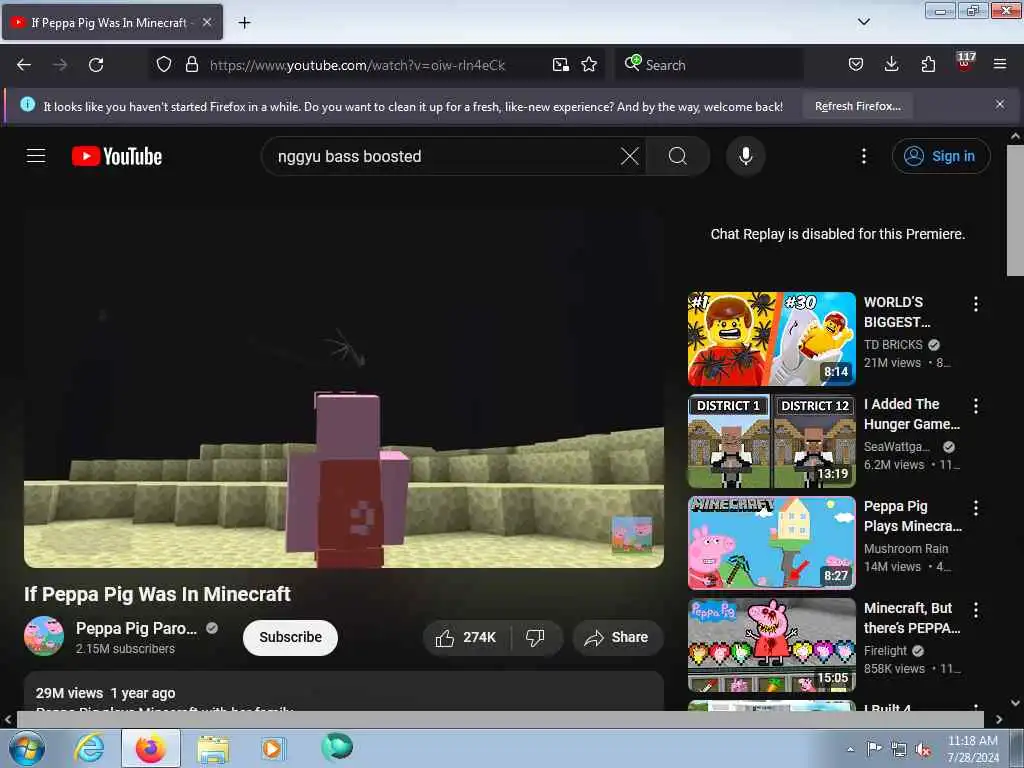The image size is (1024, 768).
Task: Dismiss the Firefox notification bar
Action: pyautogui.click(x=1000, y=104)
